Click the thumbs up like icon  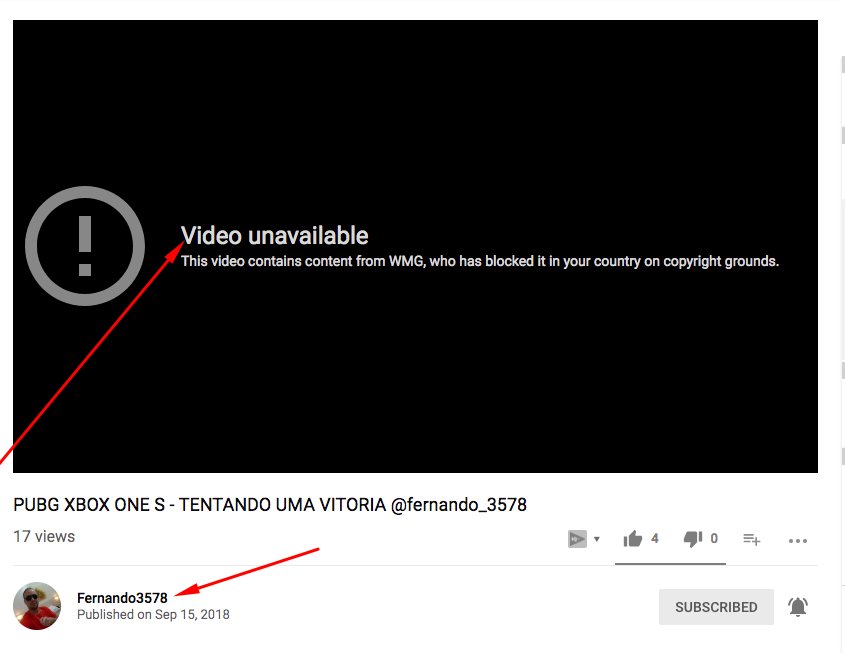tap(633, 539)
